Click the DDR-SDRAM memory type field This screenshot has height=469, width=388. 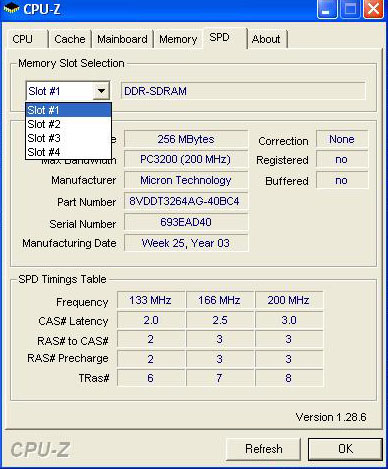(x=243, y=91)
